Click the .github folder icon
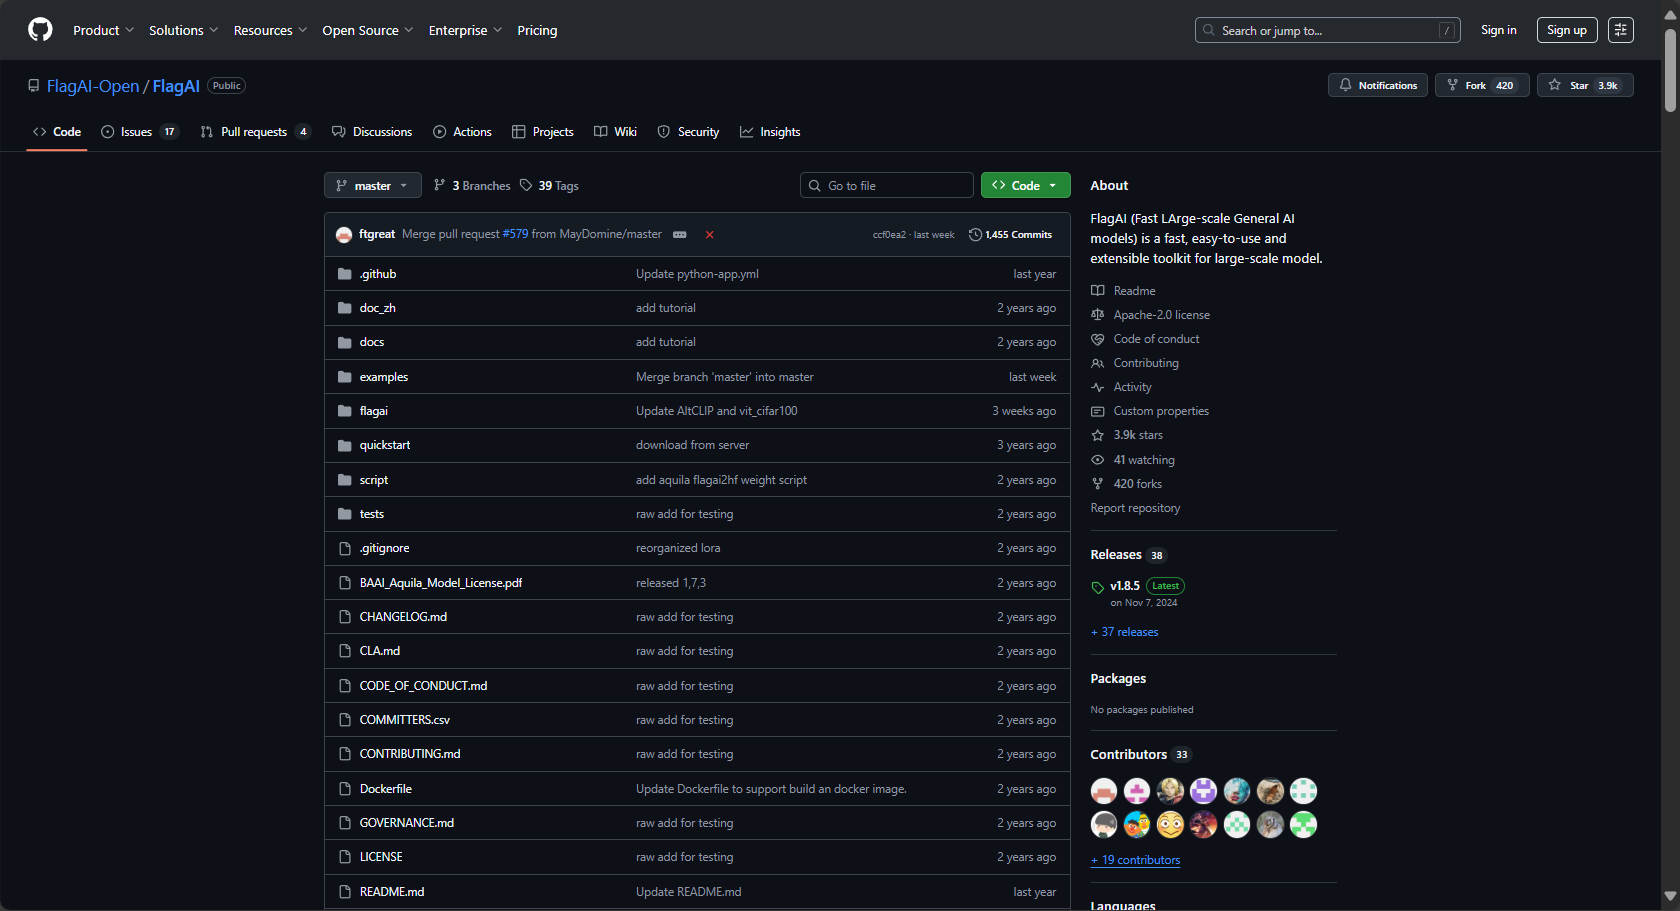 345,274
